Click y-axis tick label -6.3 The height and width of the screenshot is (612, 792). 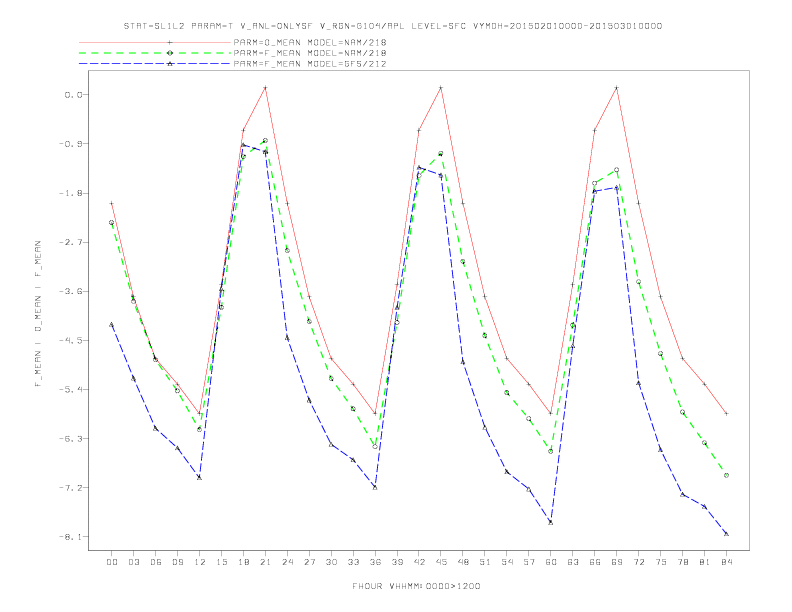pyautogui.click(x=69, y=438)
